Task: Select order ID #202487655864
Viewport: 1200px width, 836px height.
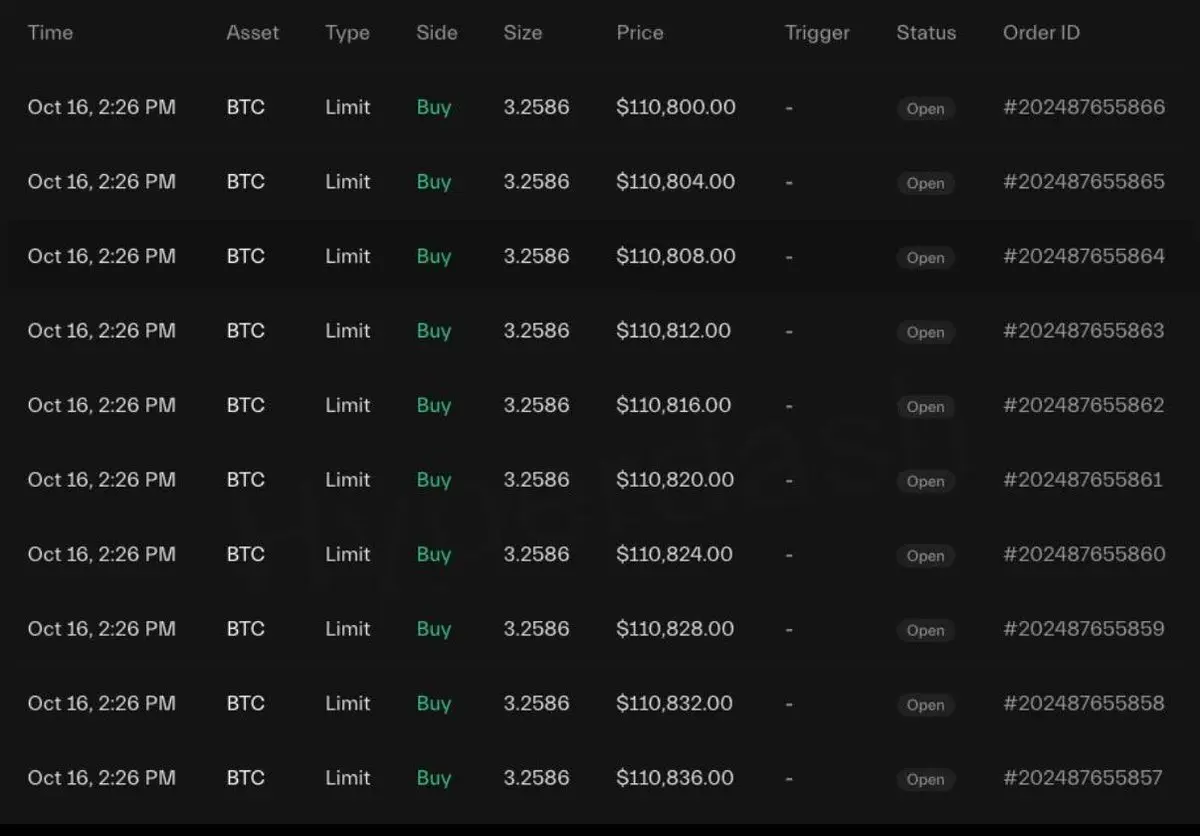Action: 1083,256
